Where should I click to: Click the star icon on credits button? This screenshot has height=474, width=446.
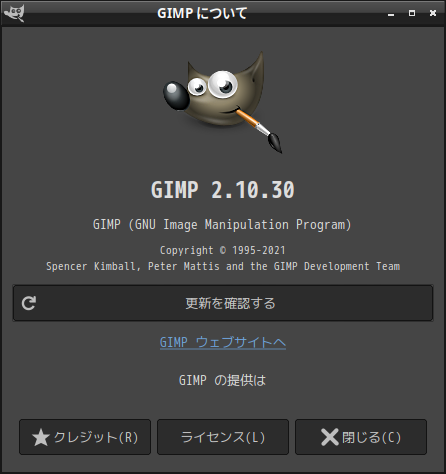click(41, 437)
